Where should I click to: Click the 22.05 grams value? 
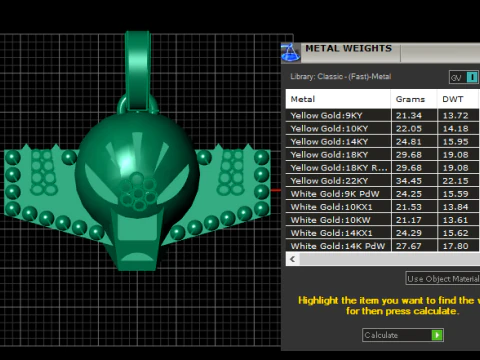click(x=409, y=128)
